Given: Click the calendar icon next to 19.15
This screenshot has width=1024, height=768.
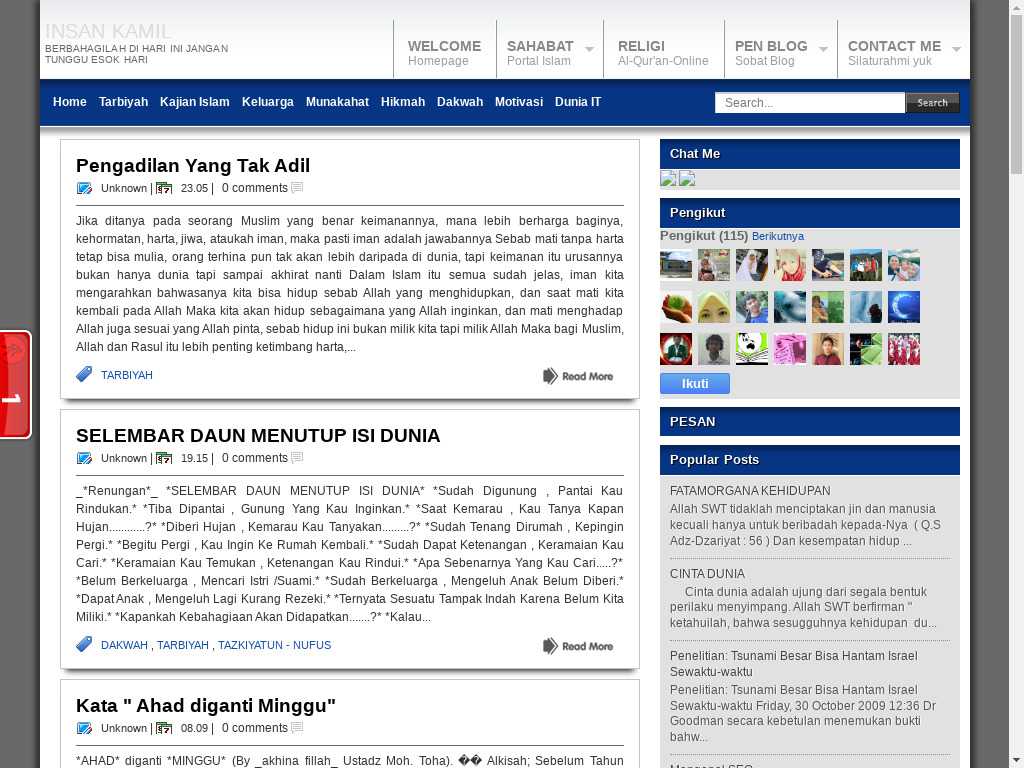Looking at the screenshot, I should (164, 458).
